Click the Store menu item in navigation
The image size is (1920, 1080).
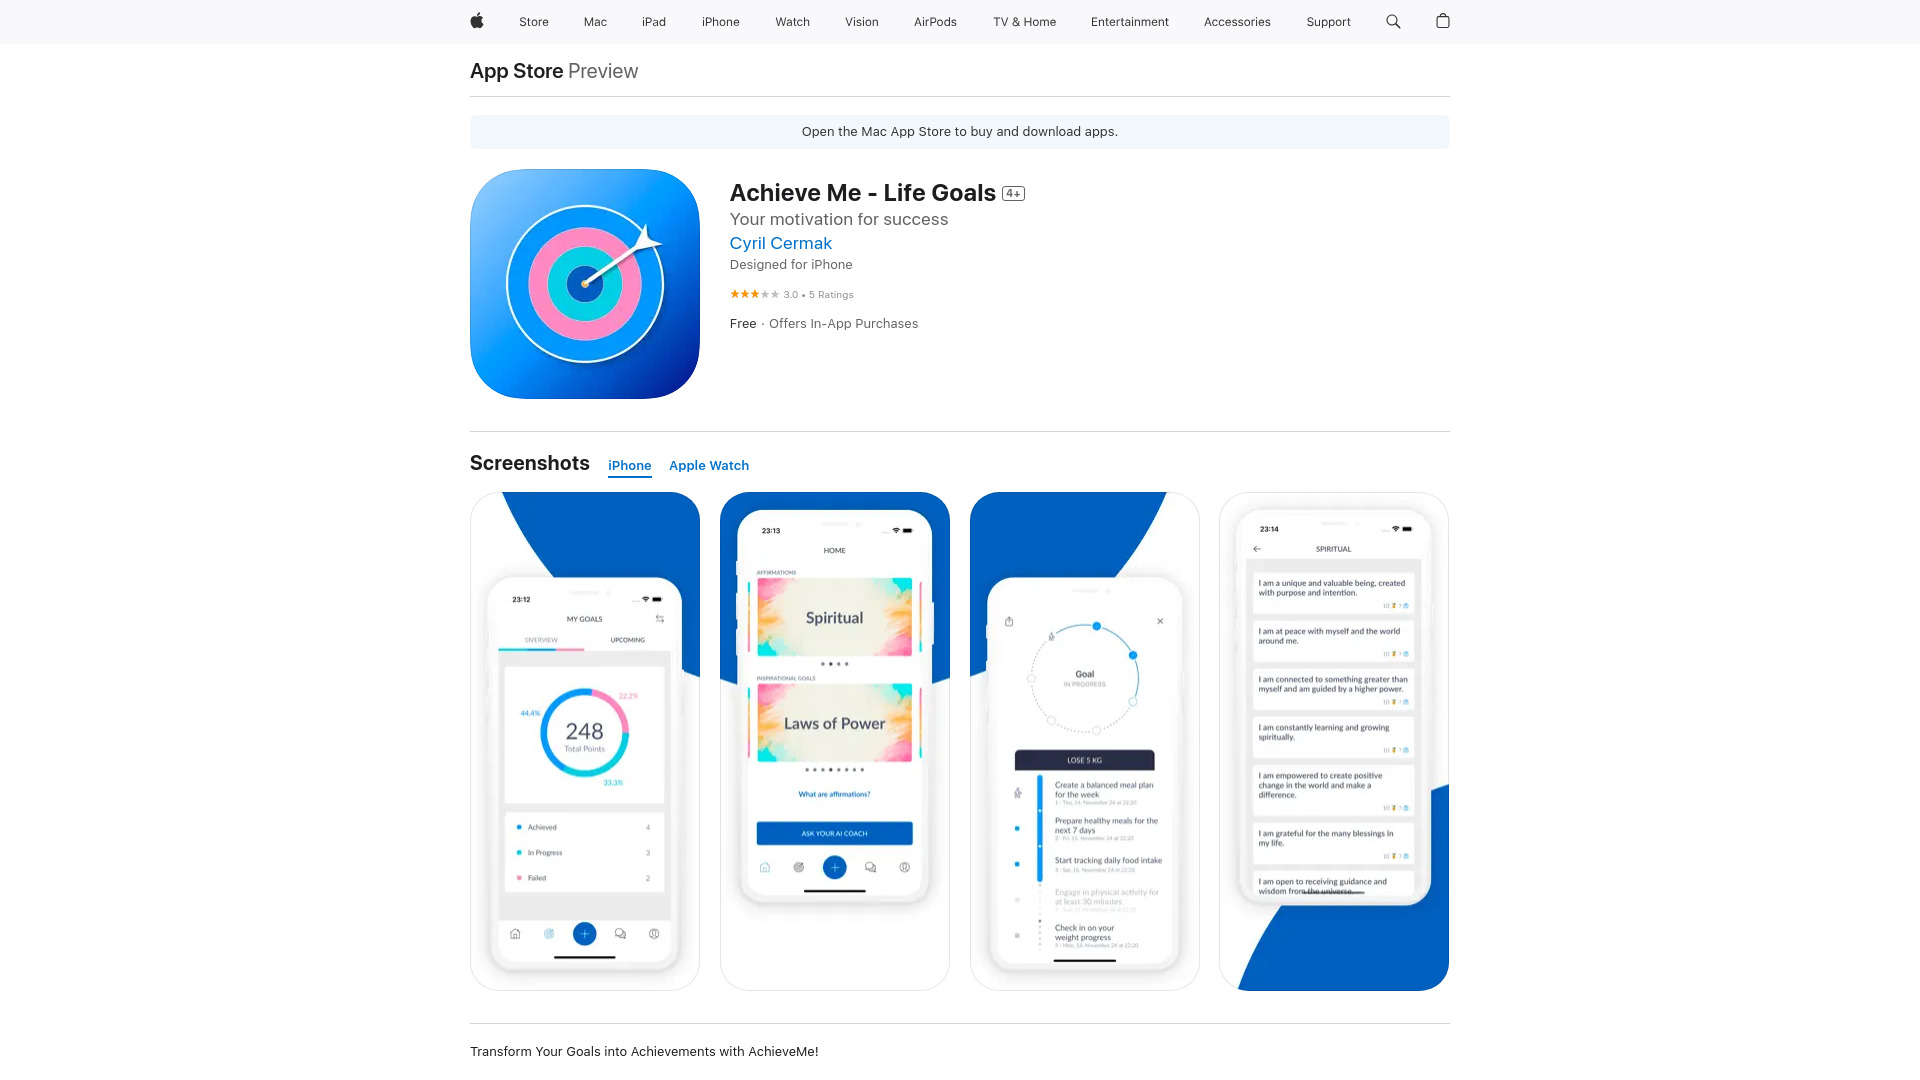(x=534, y=21)
